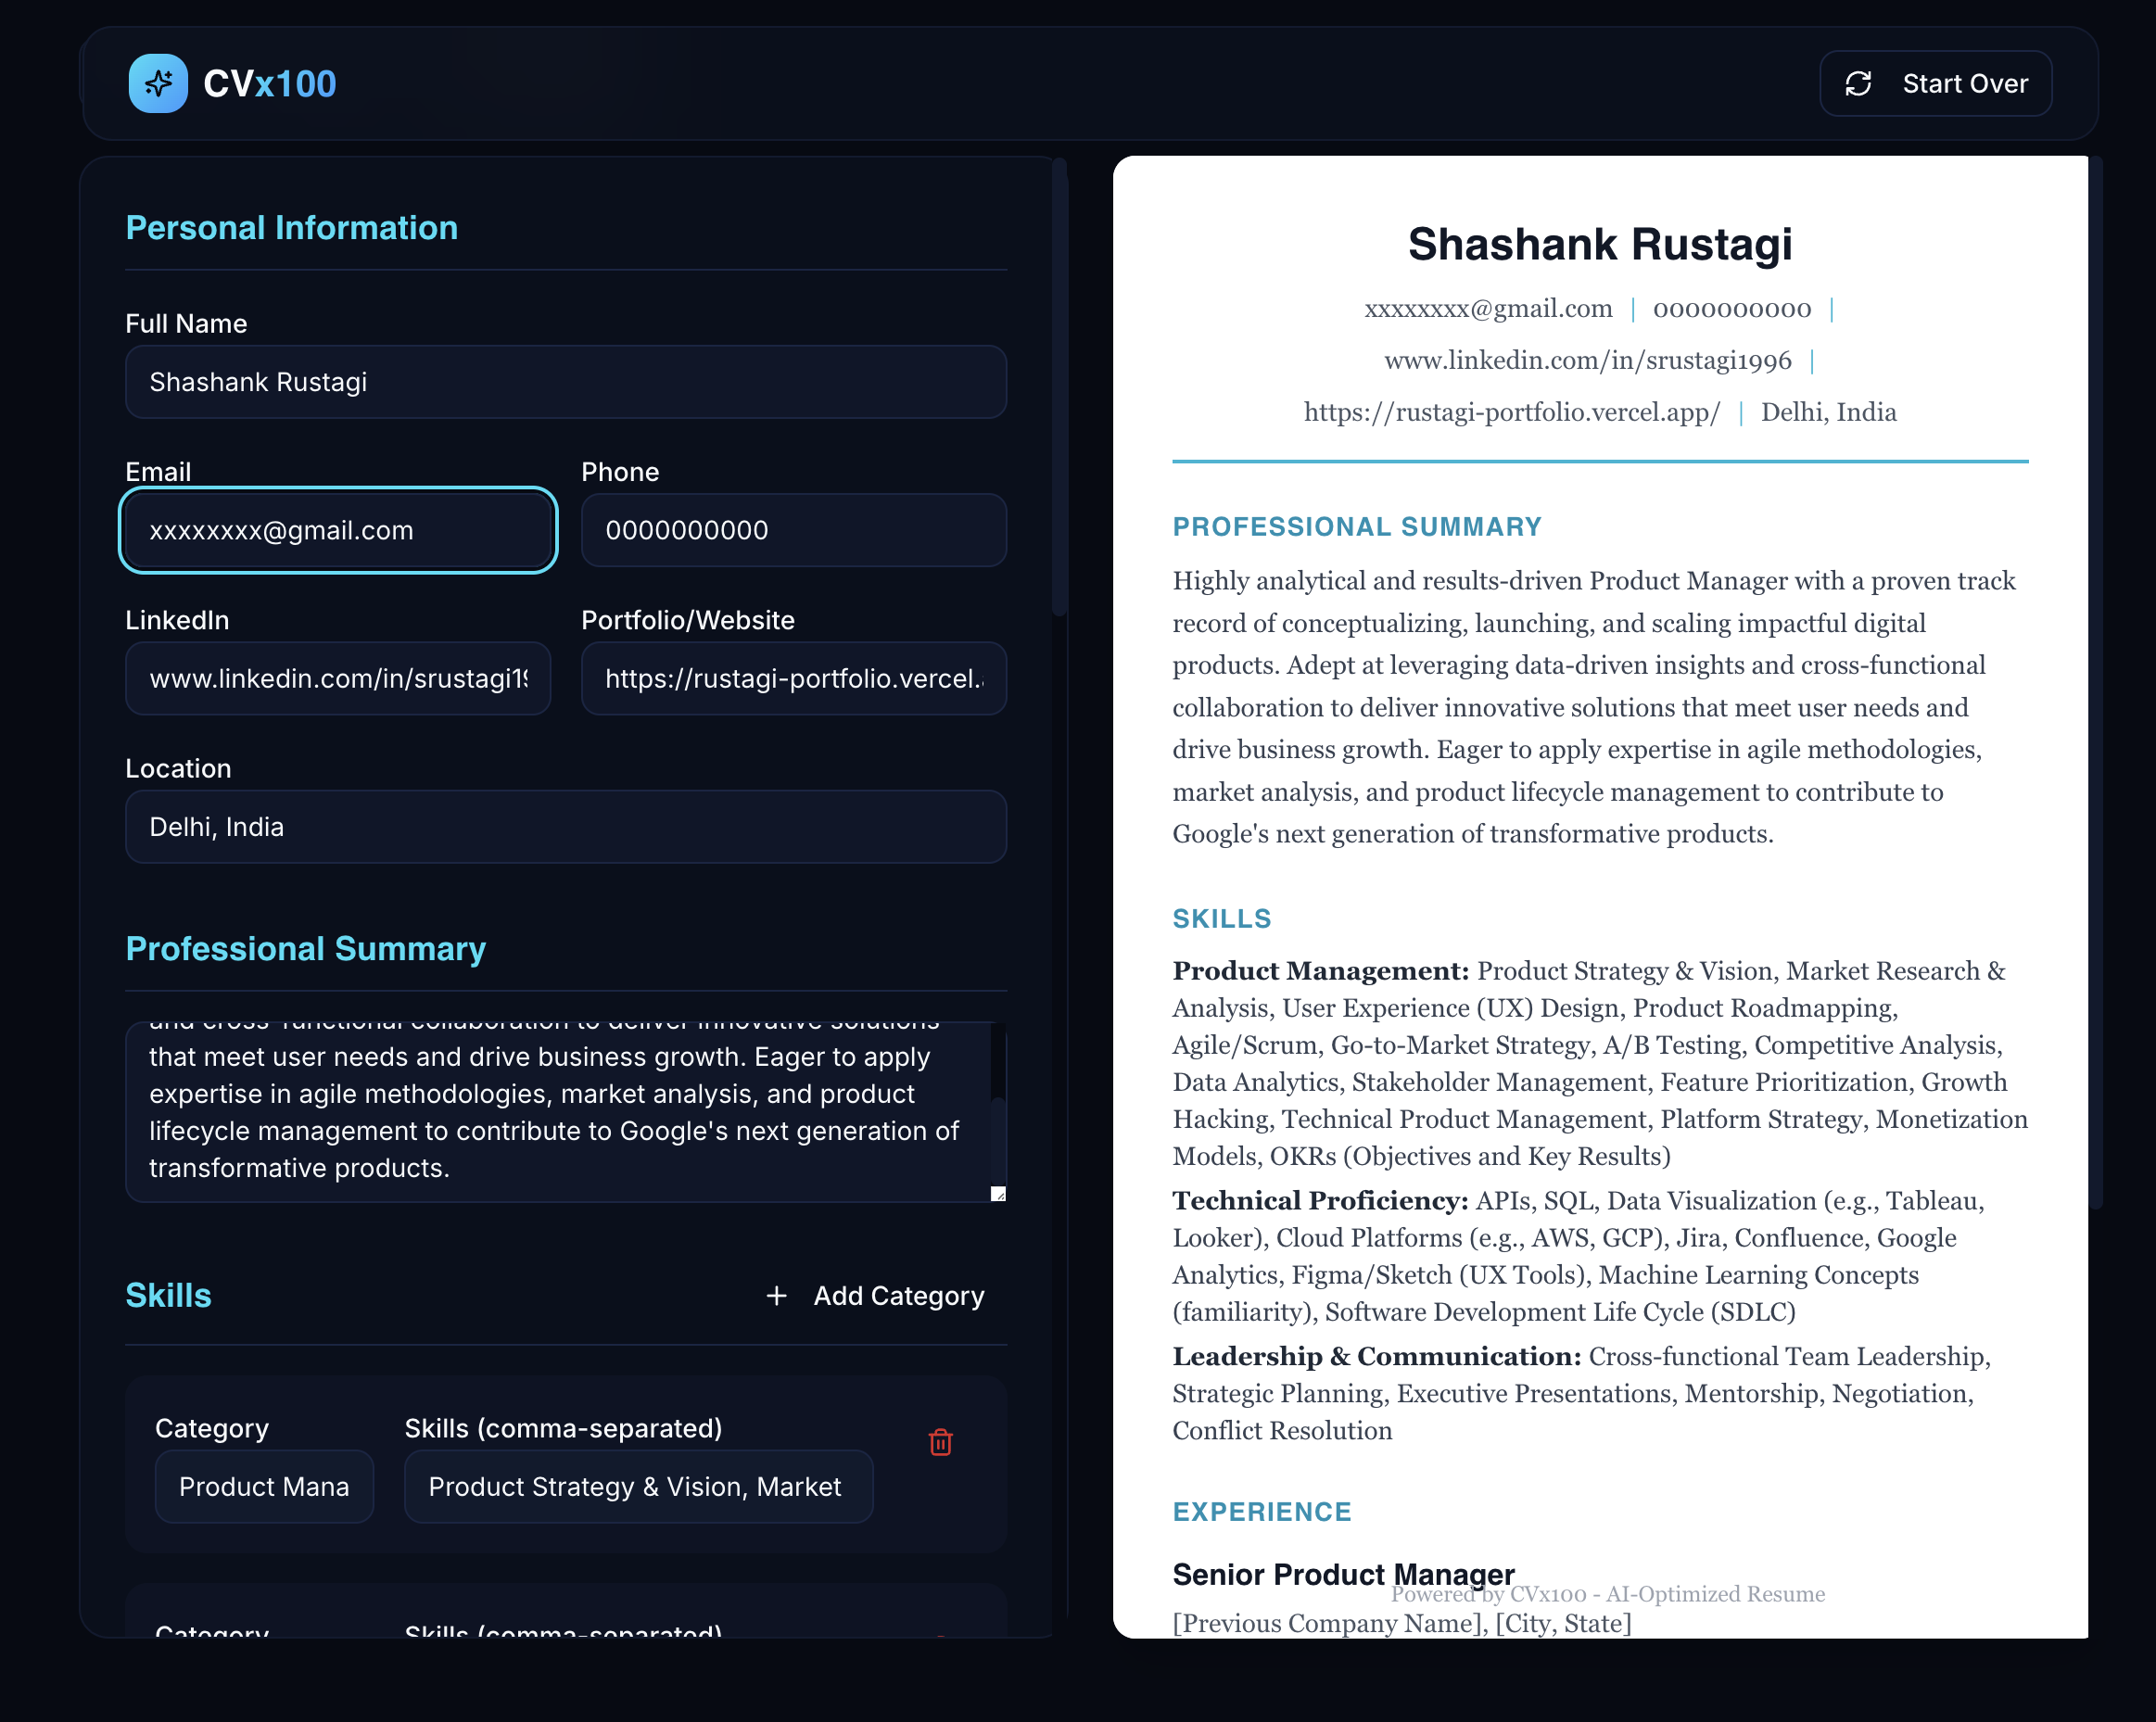Select the LinkedIn URL input
This screenshot has width=2156, height=1722.
(x=337, y=679)
